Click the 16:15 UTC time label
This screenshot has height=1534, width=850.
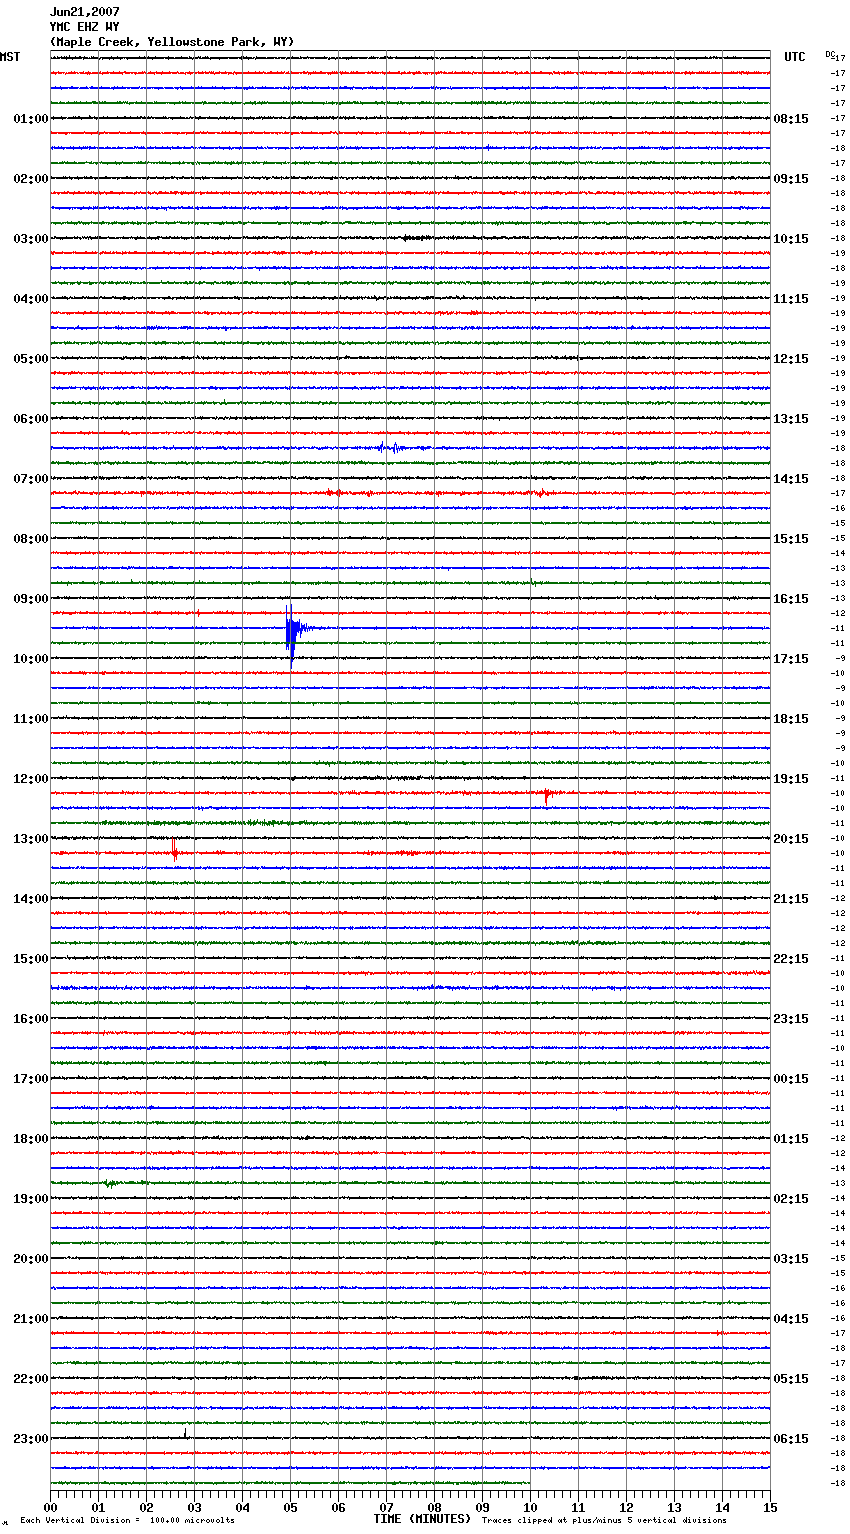(791, 599)
